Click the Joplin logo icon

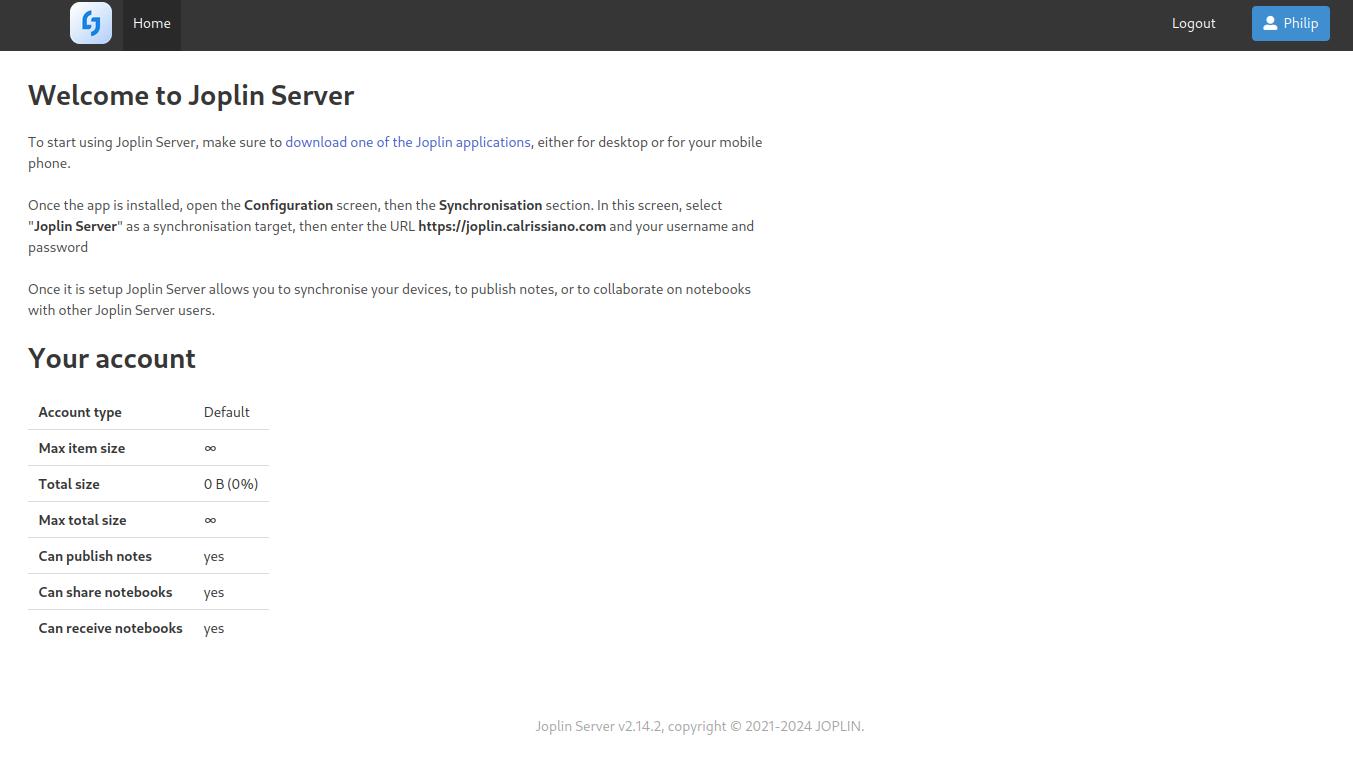pyautogui.click(x=91, y=23)
